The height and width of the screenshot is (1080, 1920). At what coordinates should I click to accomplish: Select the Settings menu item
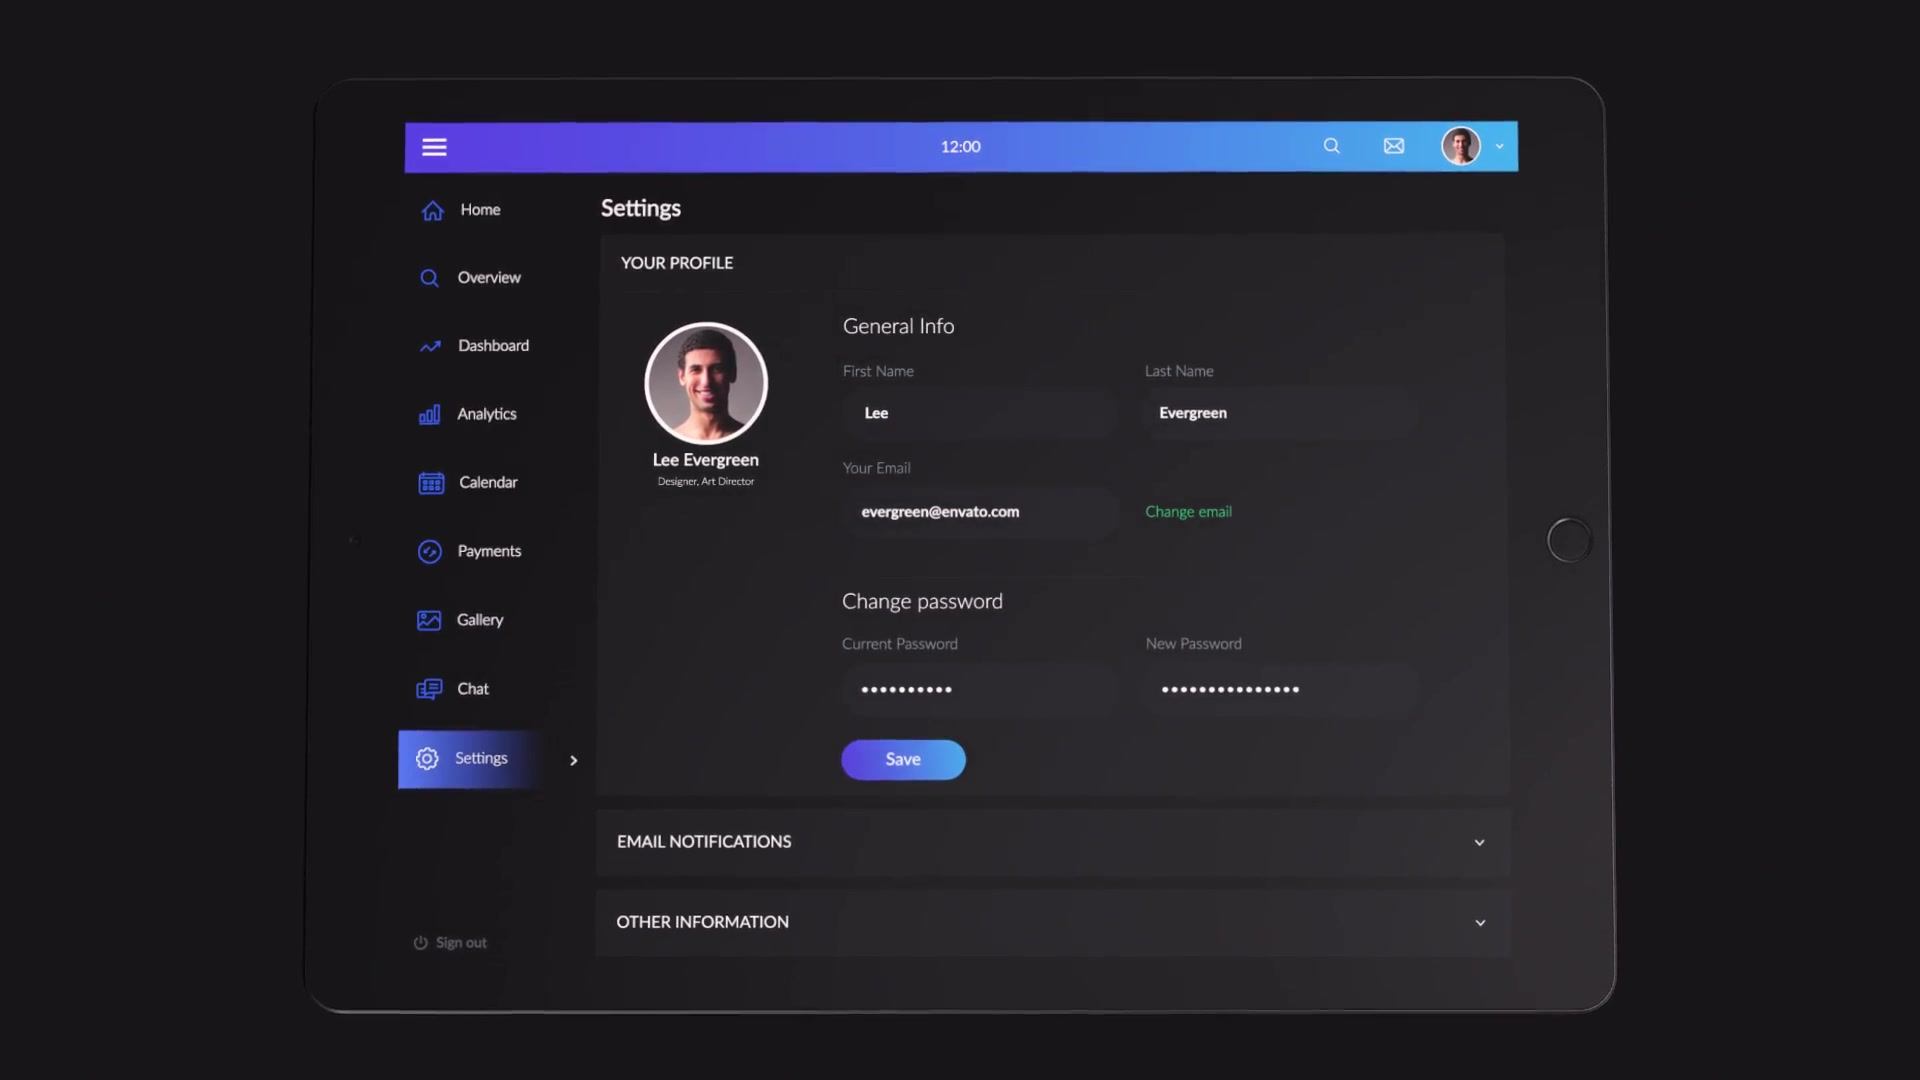click(481, 758)
